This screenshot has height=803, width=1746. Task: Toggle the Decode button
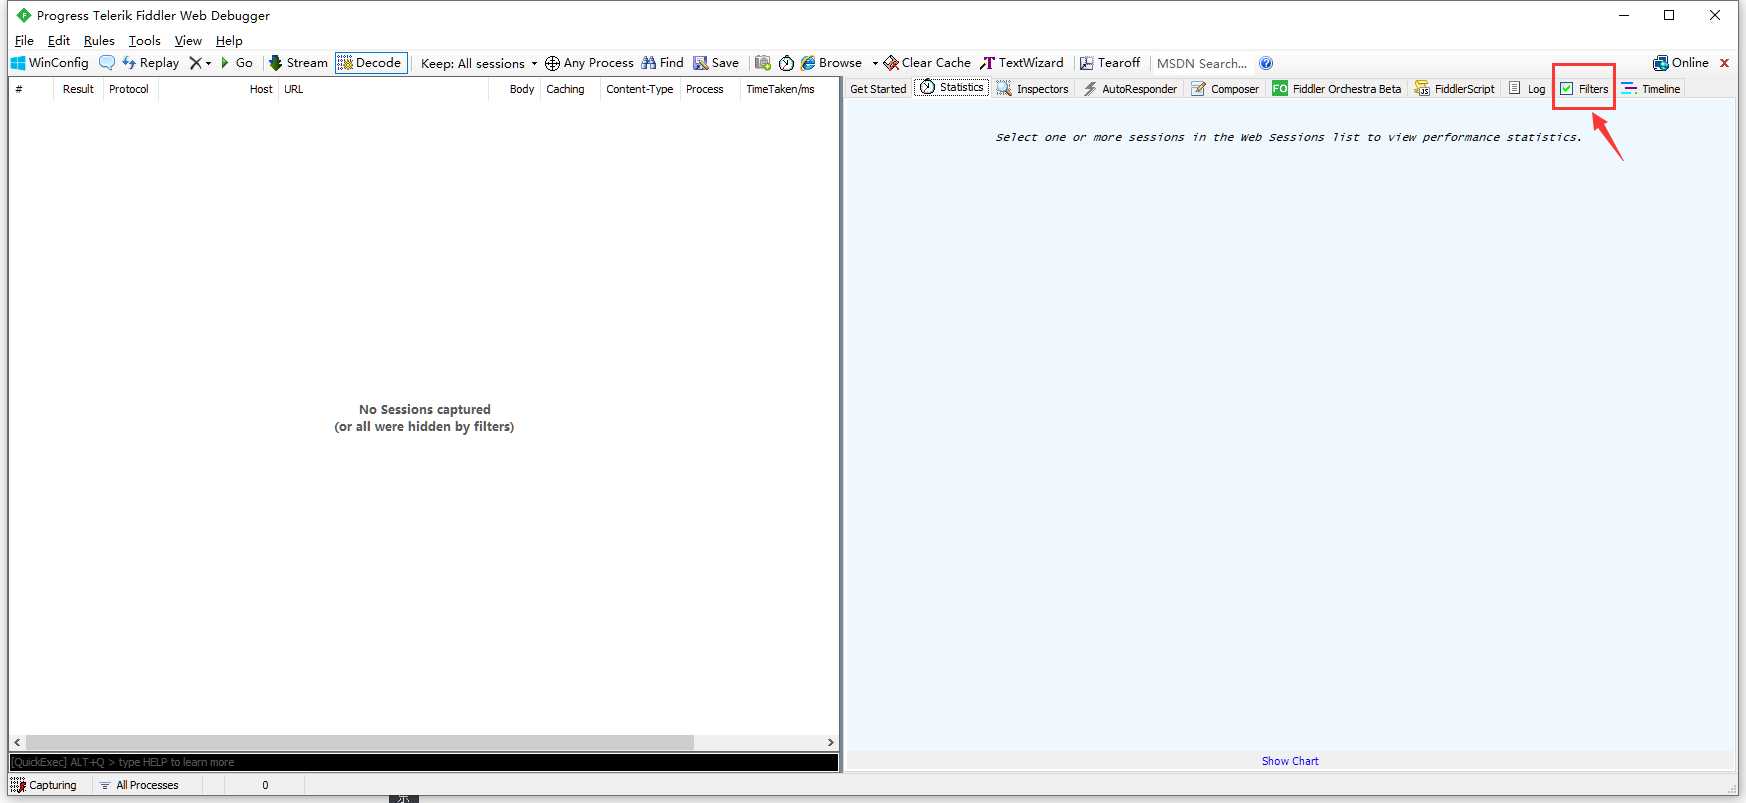(371, 63)
